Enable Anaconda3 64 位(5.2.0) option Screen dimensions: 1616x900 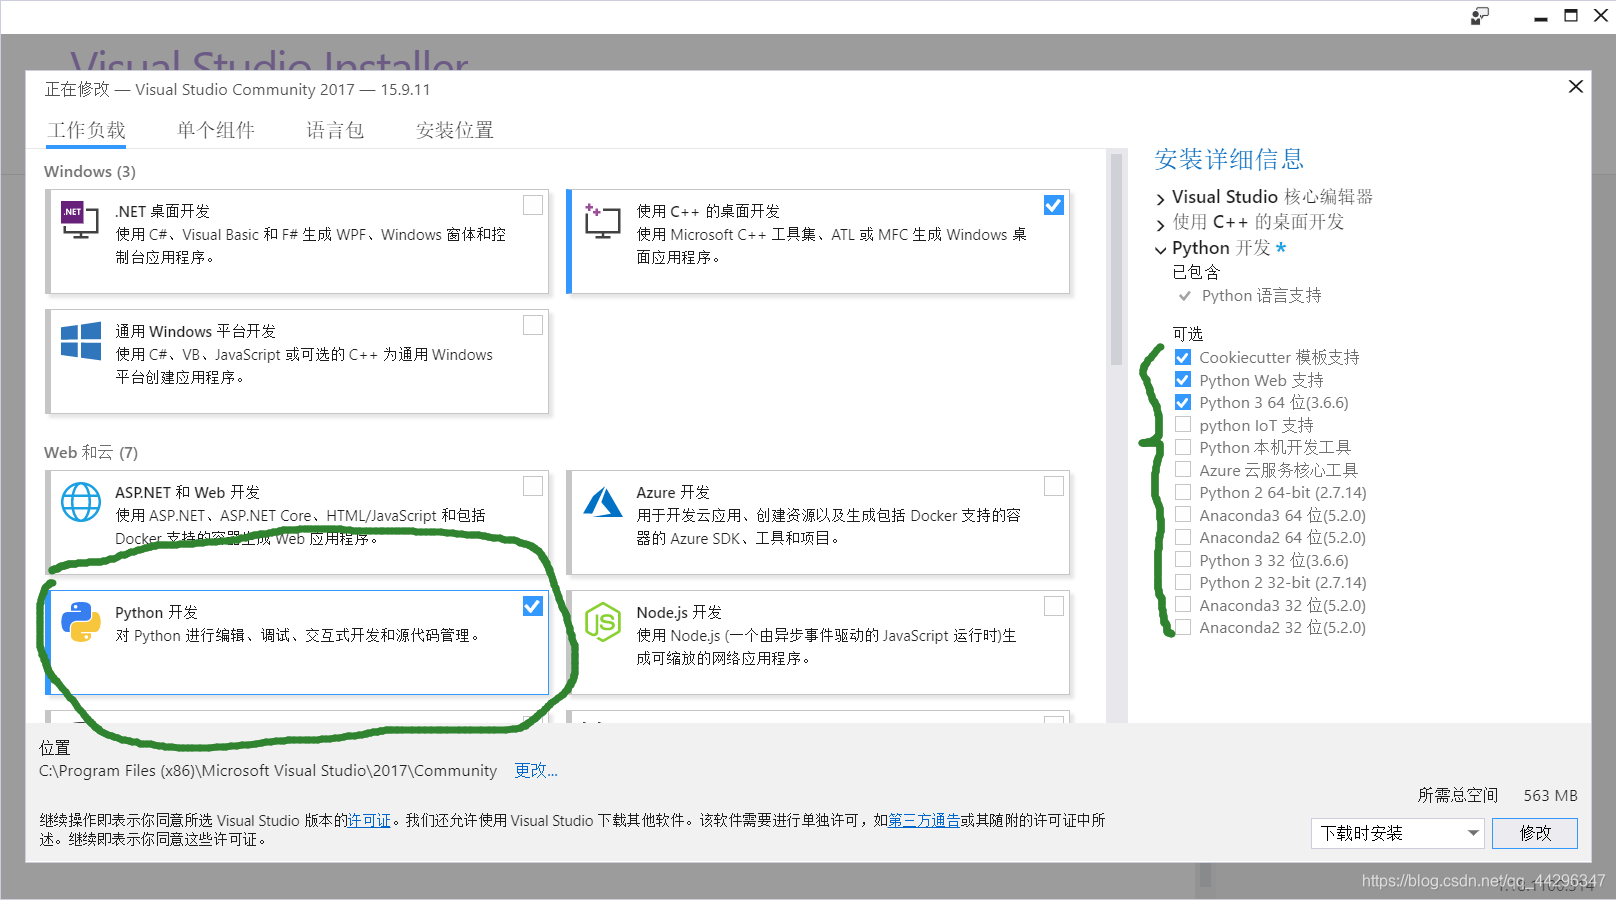1183,515
